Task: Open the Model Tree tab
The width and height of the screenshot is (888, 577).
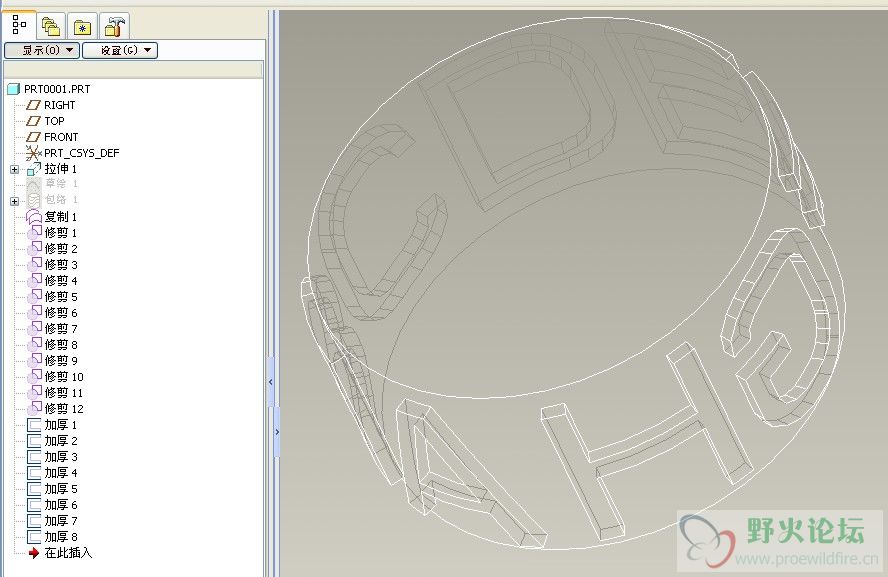Action: (19, 25)
